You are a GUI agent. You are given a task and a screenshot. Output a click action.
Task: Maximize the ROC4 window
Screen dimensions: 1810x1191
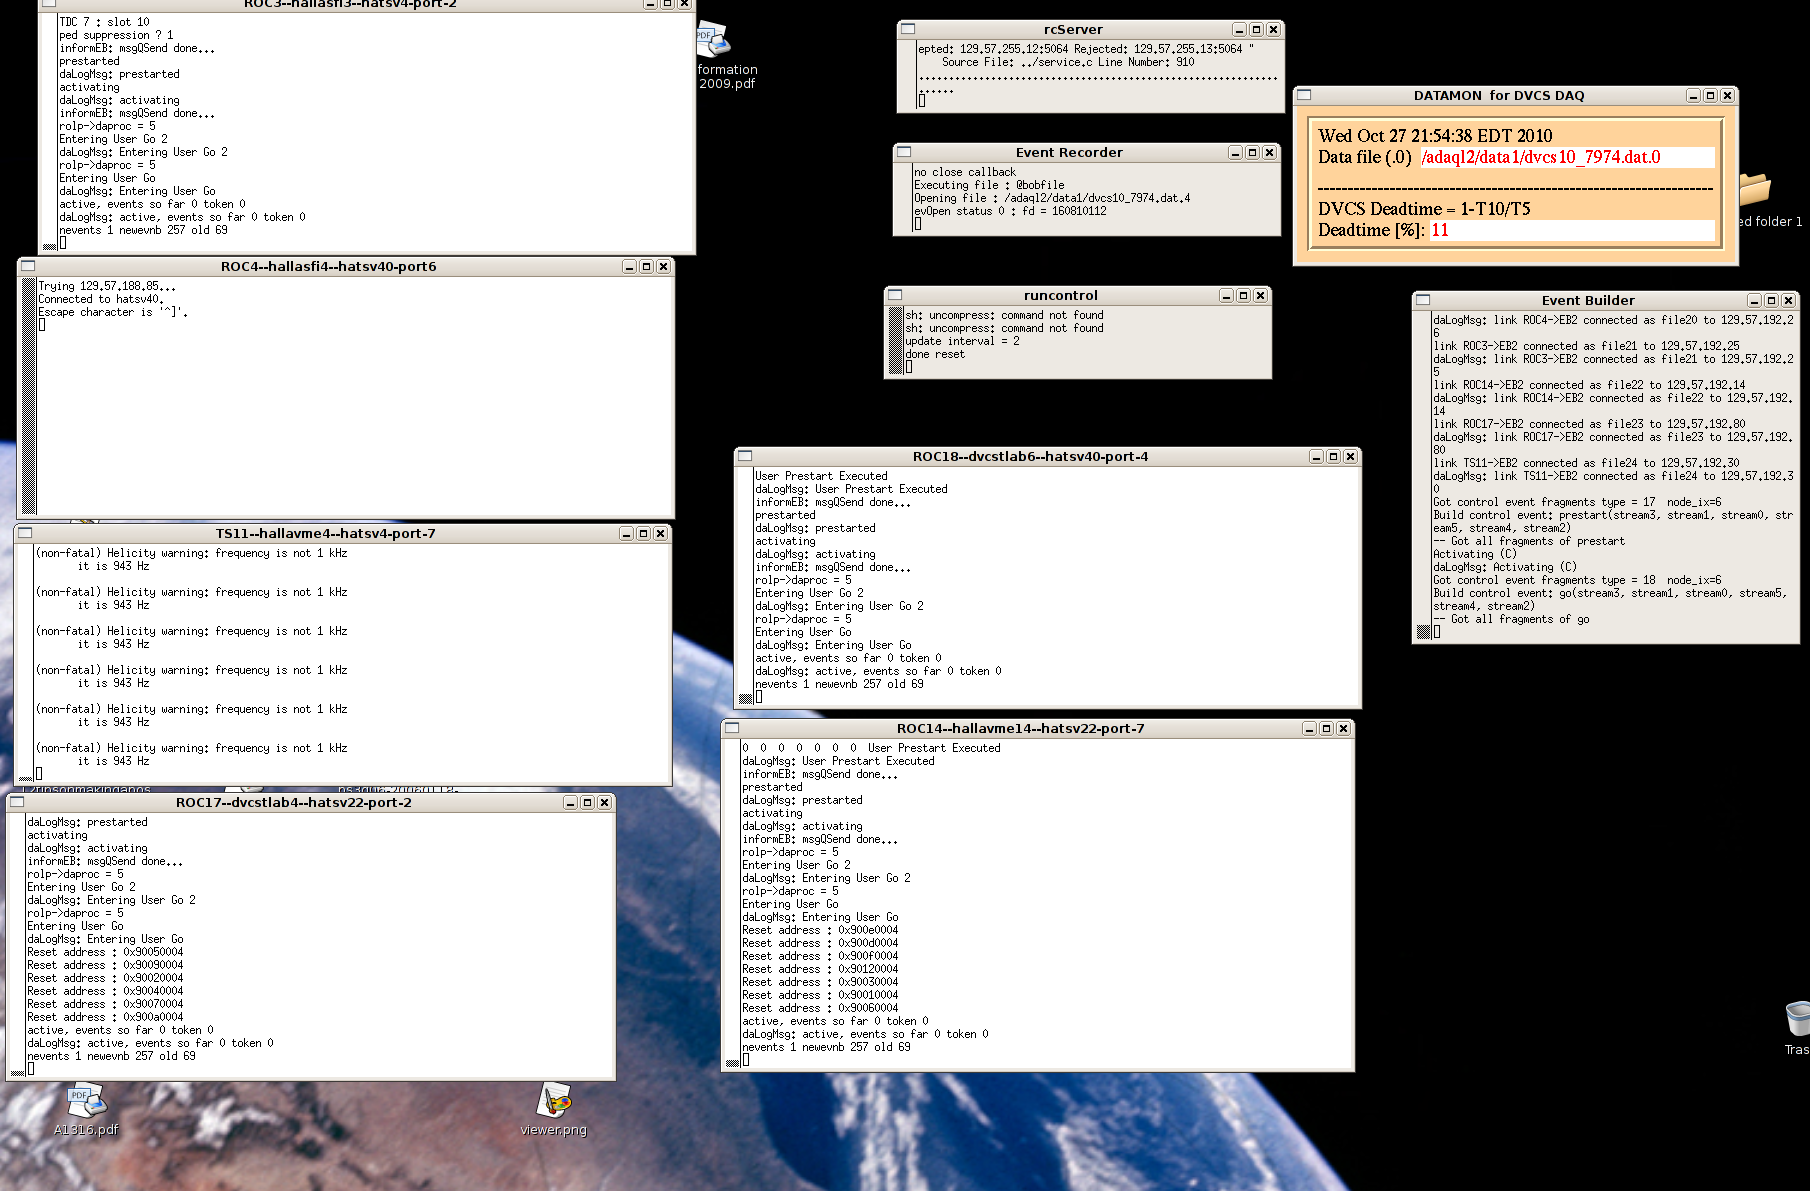point(646,266)
